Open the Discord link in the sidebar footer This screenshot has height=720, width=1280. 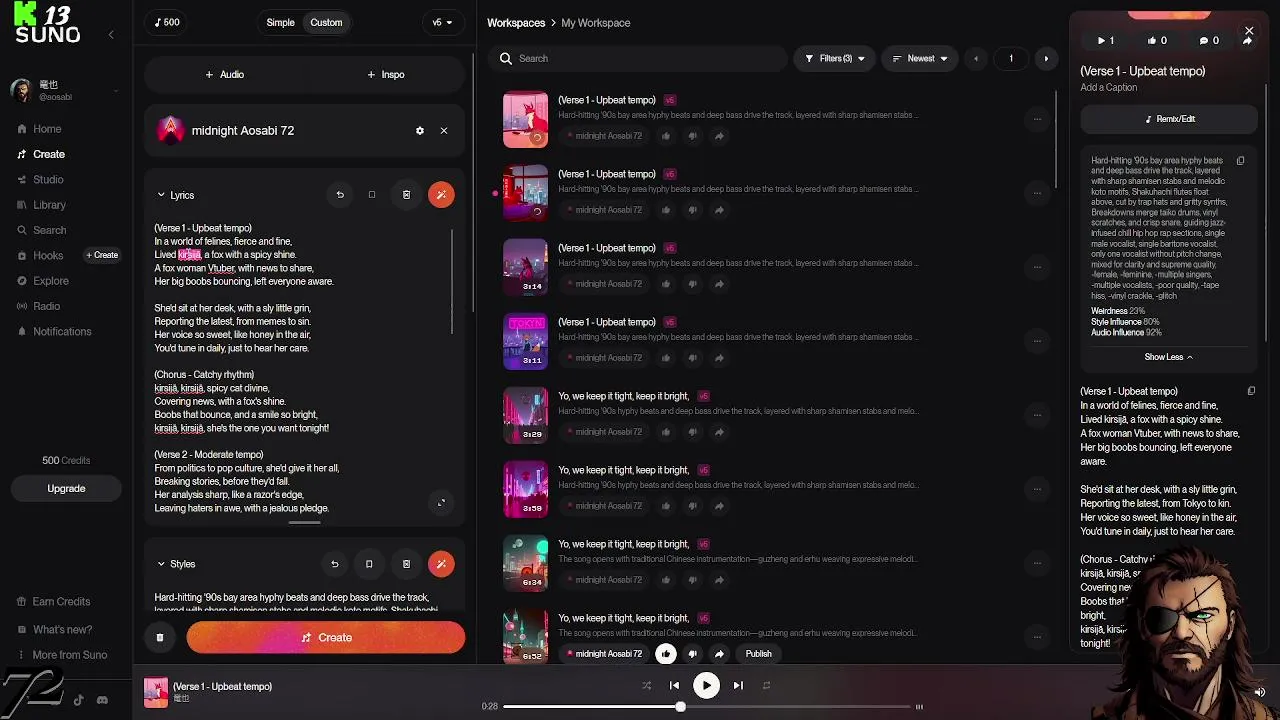point(102,700)
